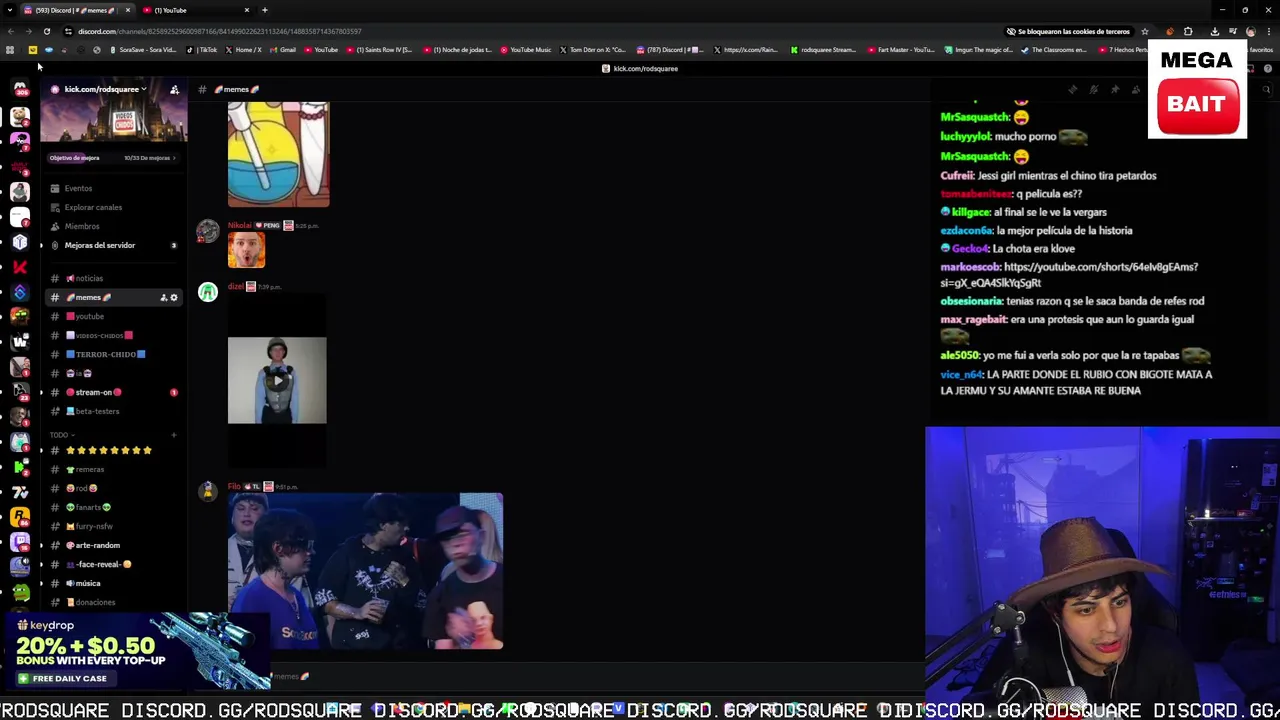1280x720 pixels.
Task: Select the Twitch server icon
Action: [20, 542]
